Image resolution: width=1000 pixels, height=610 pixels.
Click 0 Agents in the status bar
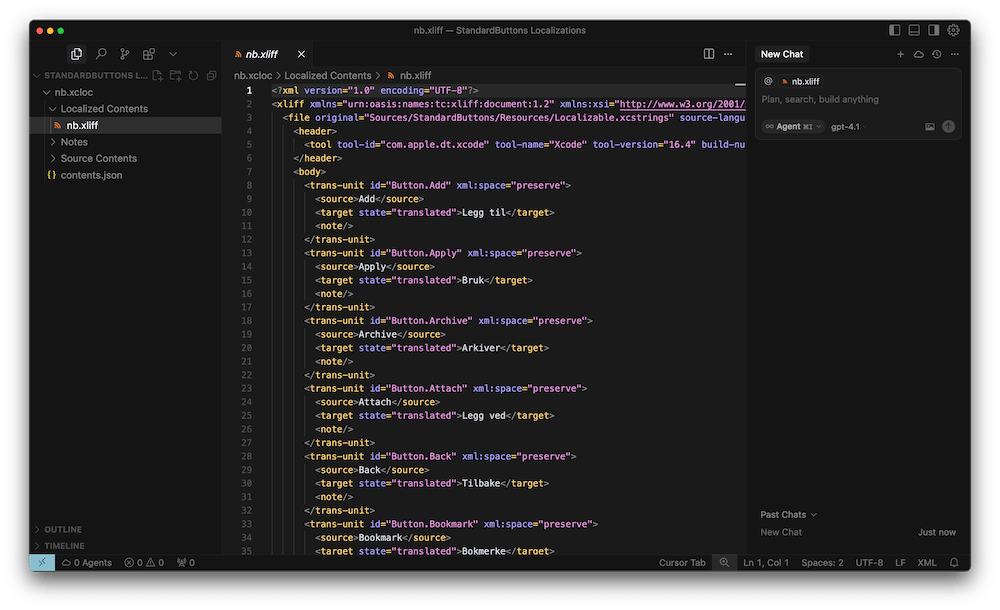[87, 562]
